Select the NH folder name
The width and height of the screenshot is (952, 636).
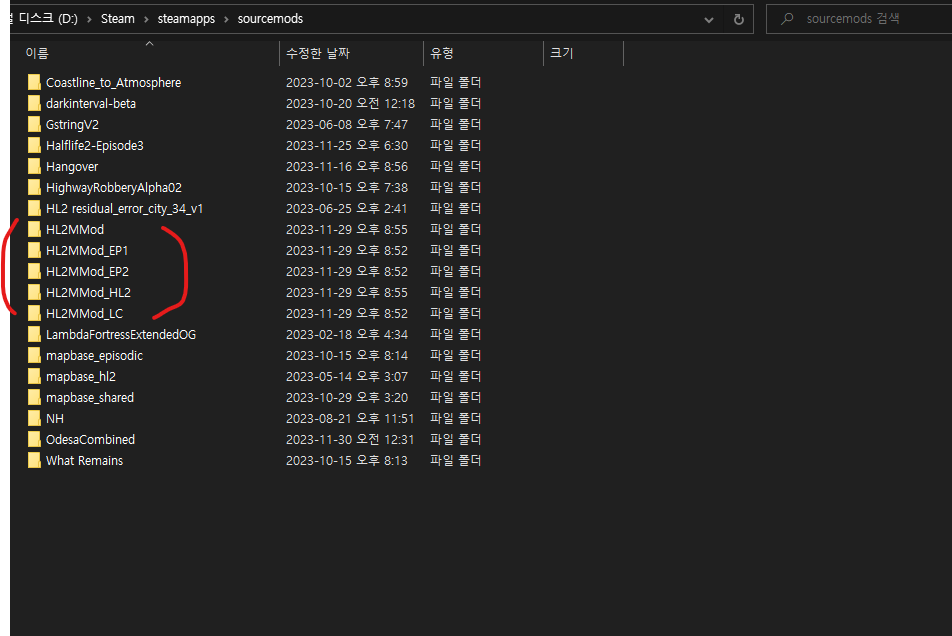55,419
